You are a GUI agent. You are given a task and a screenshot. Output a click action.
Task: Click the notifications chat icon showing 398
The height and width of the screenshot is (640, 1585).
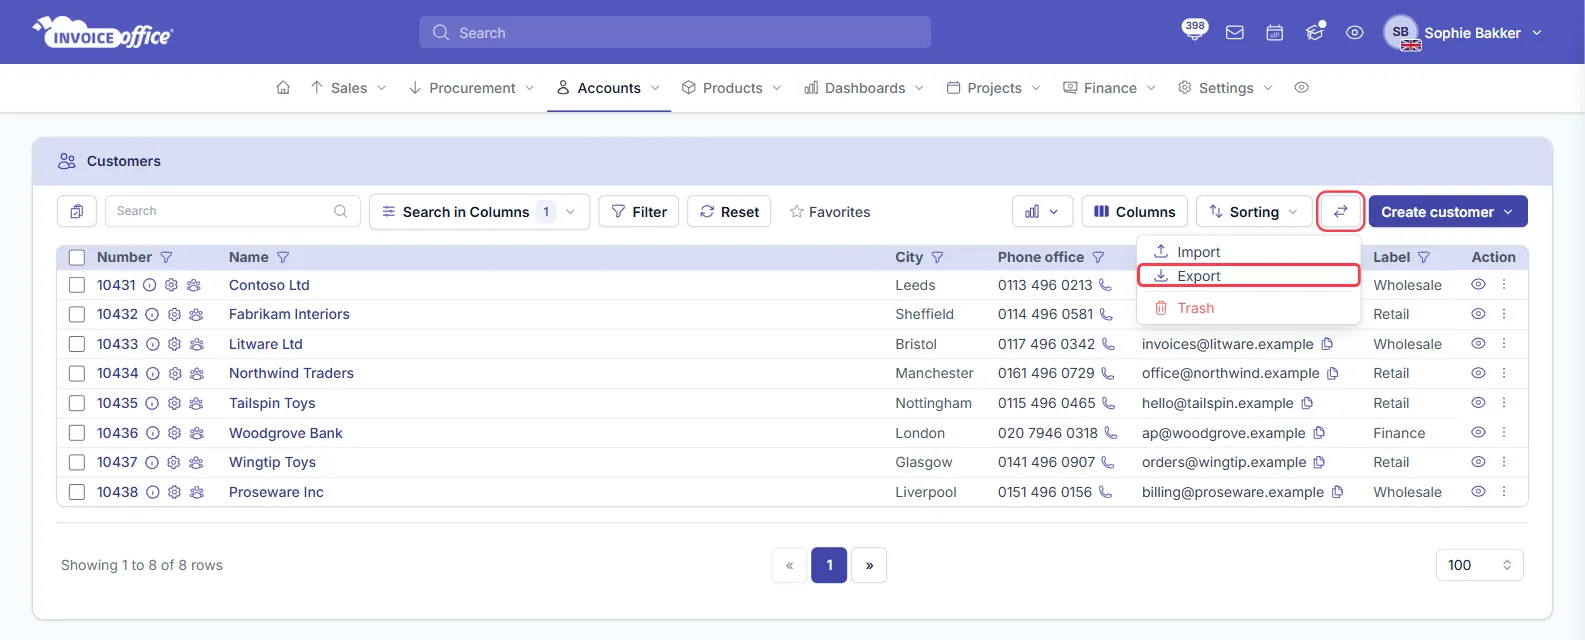pyautogui.click(x=1194, y=30)
